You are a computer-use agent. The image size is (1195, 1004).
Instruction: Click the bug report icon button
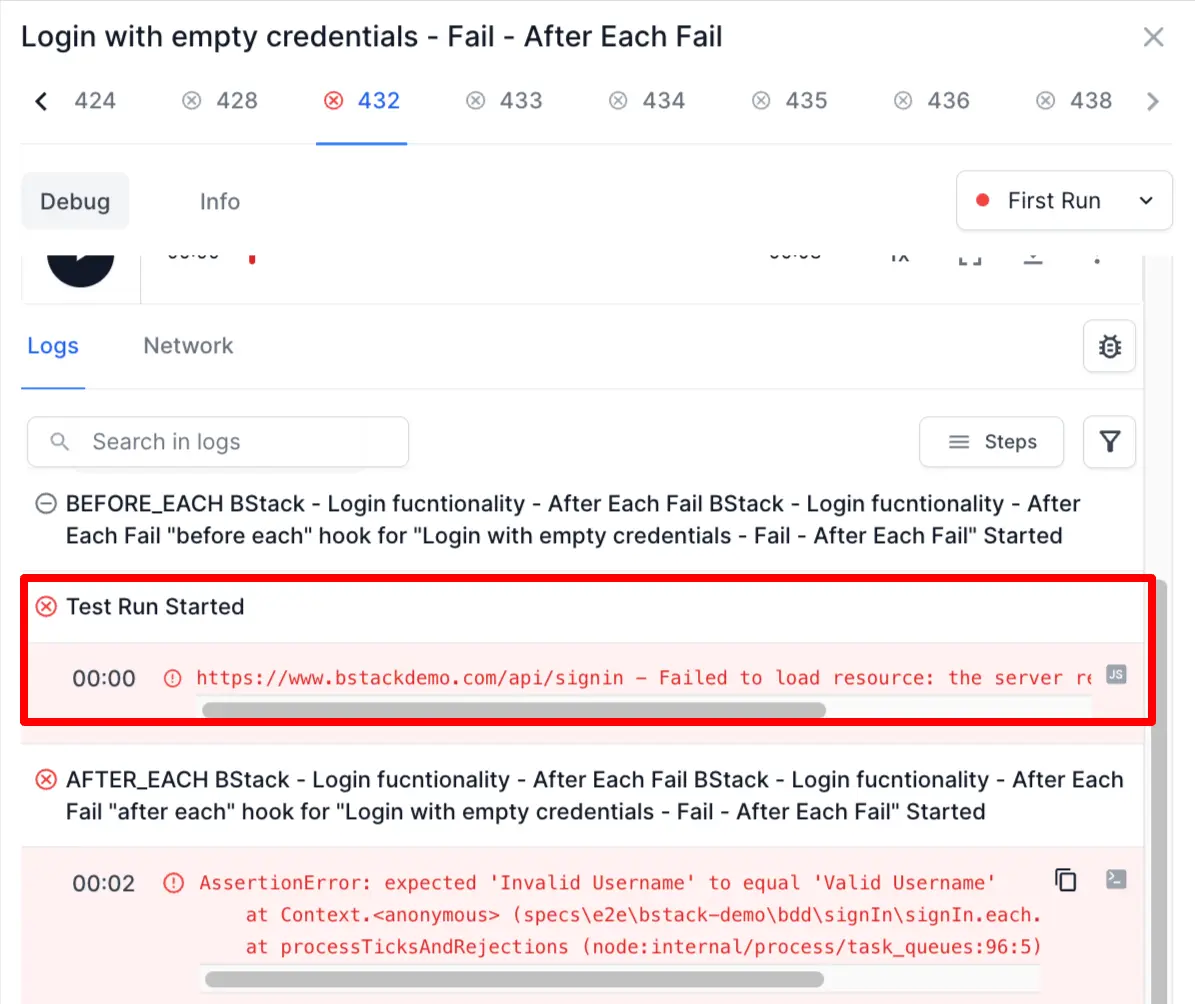(x=1109, y=346)
